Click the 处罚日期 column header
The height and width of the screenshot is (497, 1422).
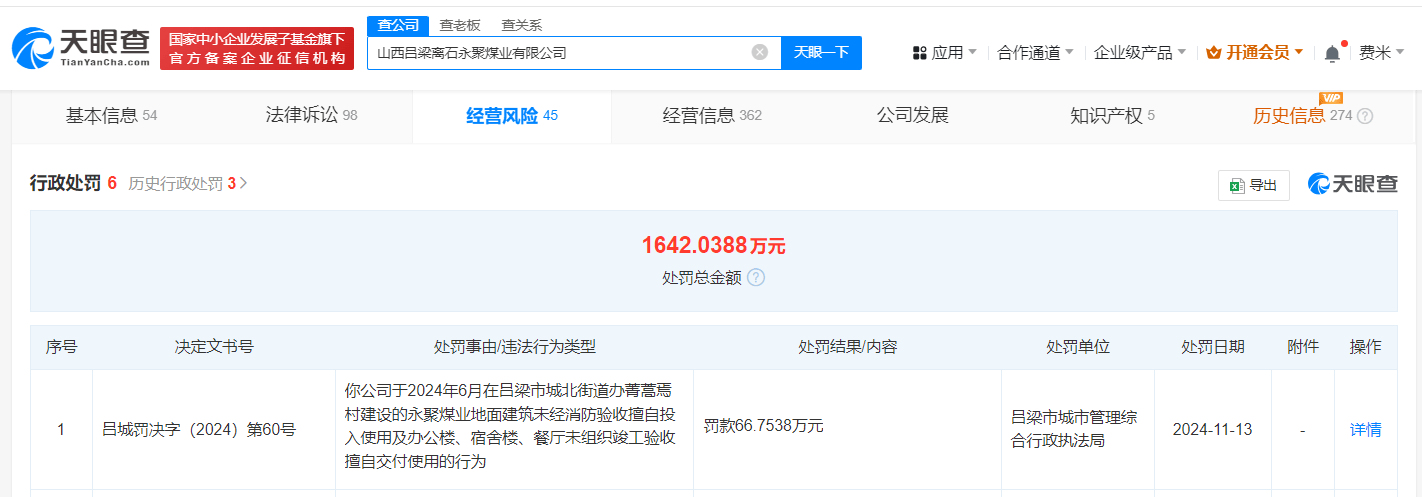pyautogui.click(x=1212, y=347)
